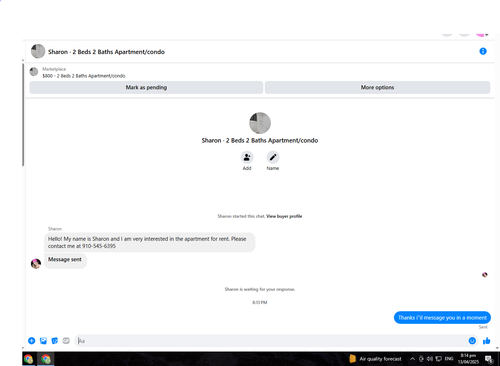Click the first Chrome taskbar icon
Screen dimensions: 500x366
[x=28, y=359]
